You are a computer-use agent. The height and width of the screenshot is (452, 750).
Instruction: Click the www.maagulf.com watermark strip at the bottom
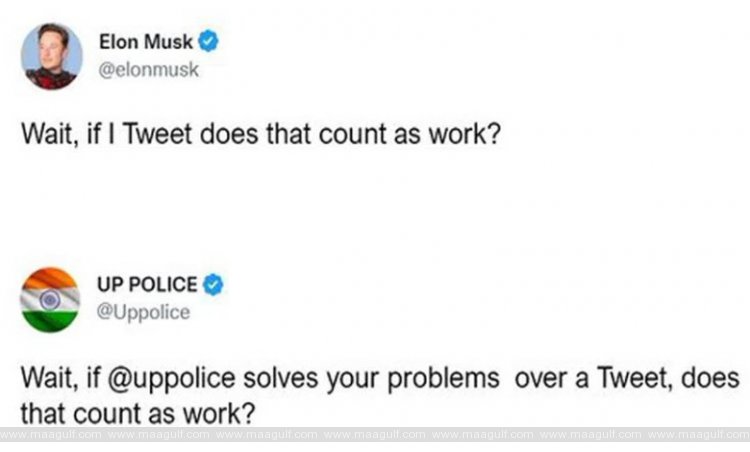click(375, 435)
